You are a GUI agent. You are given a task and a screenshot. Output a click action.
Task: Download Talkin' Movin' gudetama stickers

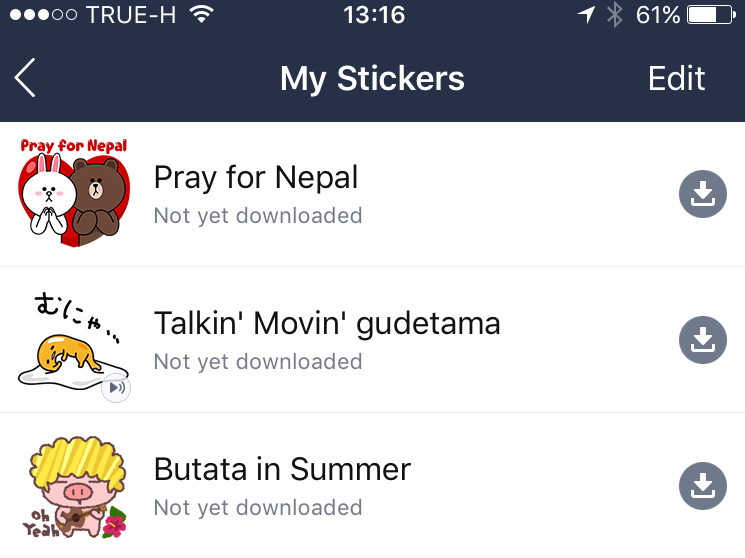(x=703, y=340)
